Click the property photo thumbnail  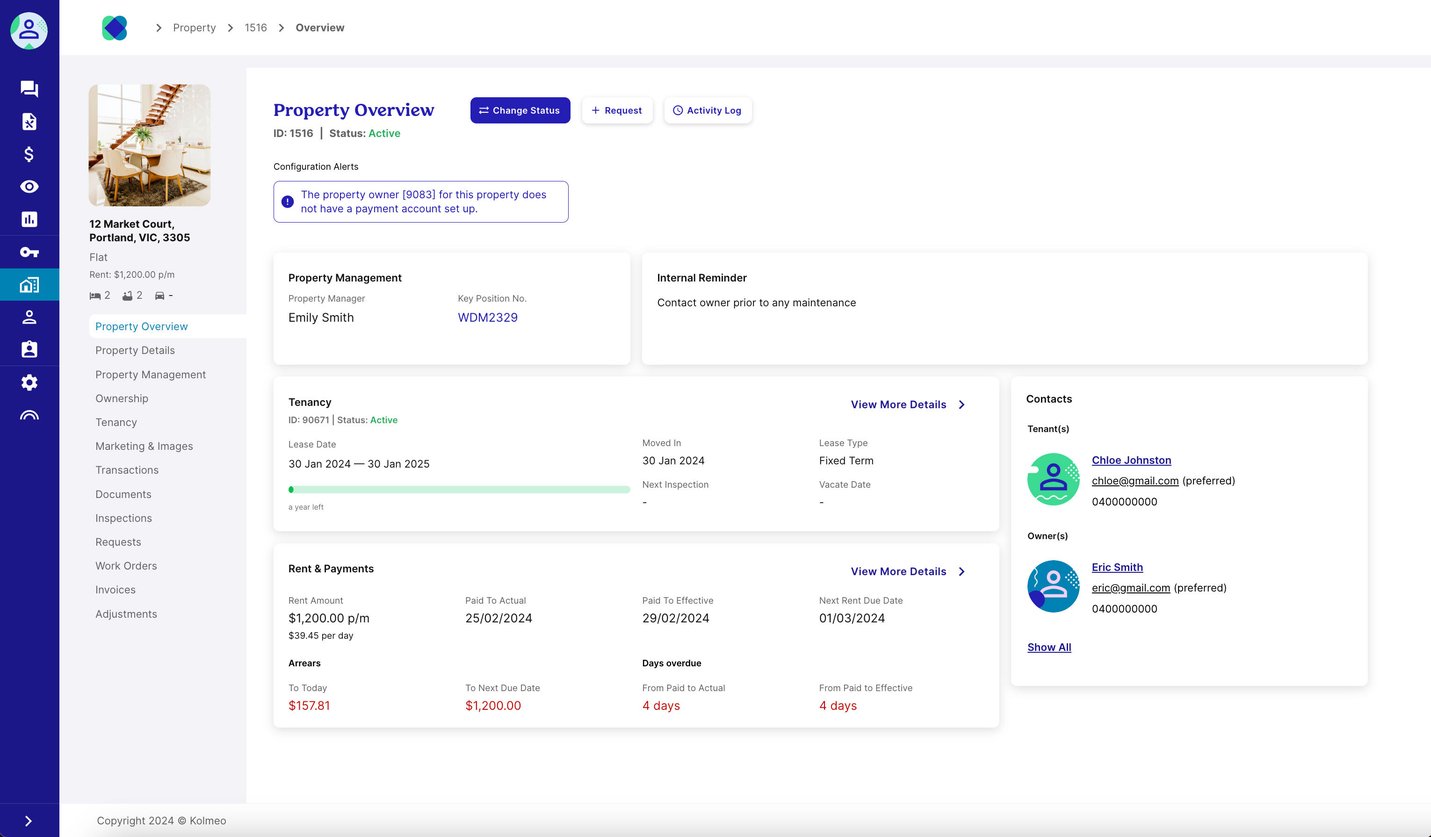point(150,145)
